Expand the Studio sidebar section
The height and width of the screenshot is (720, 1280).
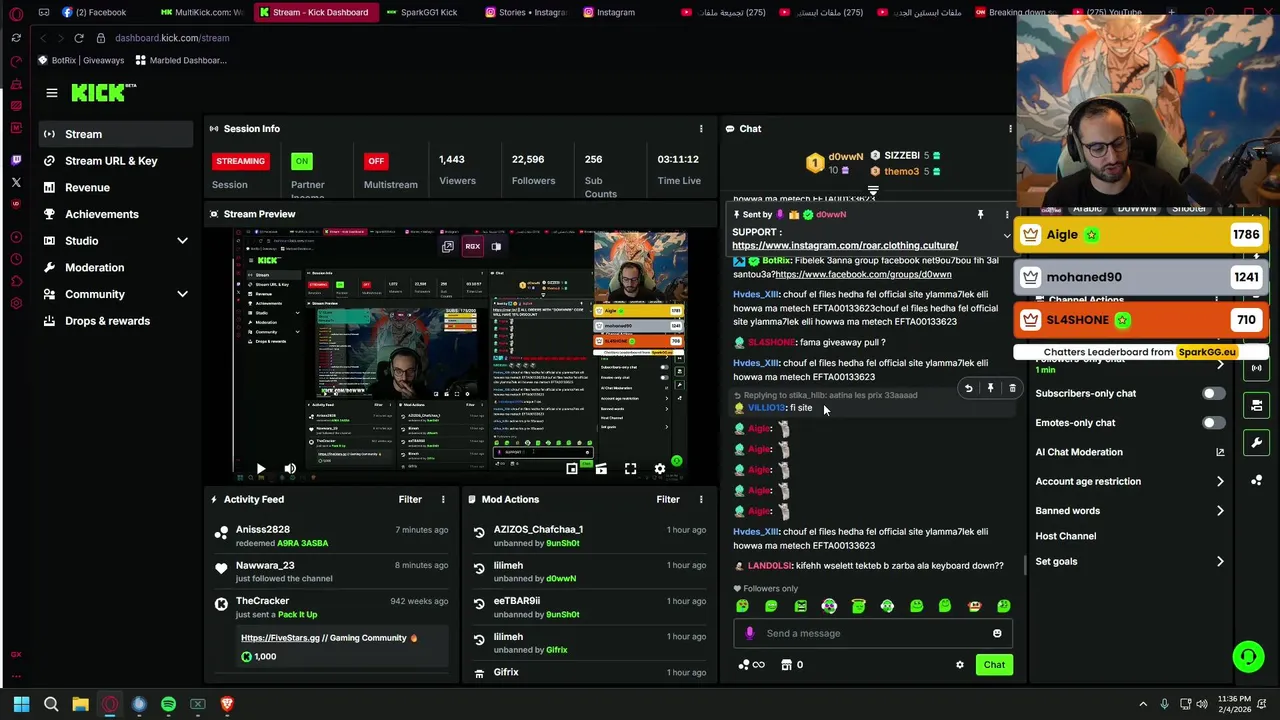click(x=182, y=241)
